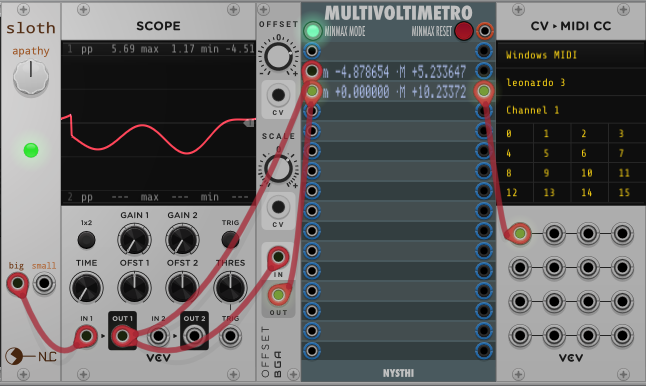Viewport: 646px width, 386px height.
Task: Toggle the MINMAX MODE green button
Action: (312, 31)
